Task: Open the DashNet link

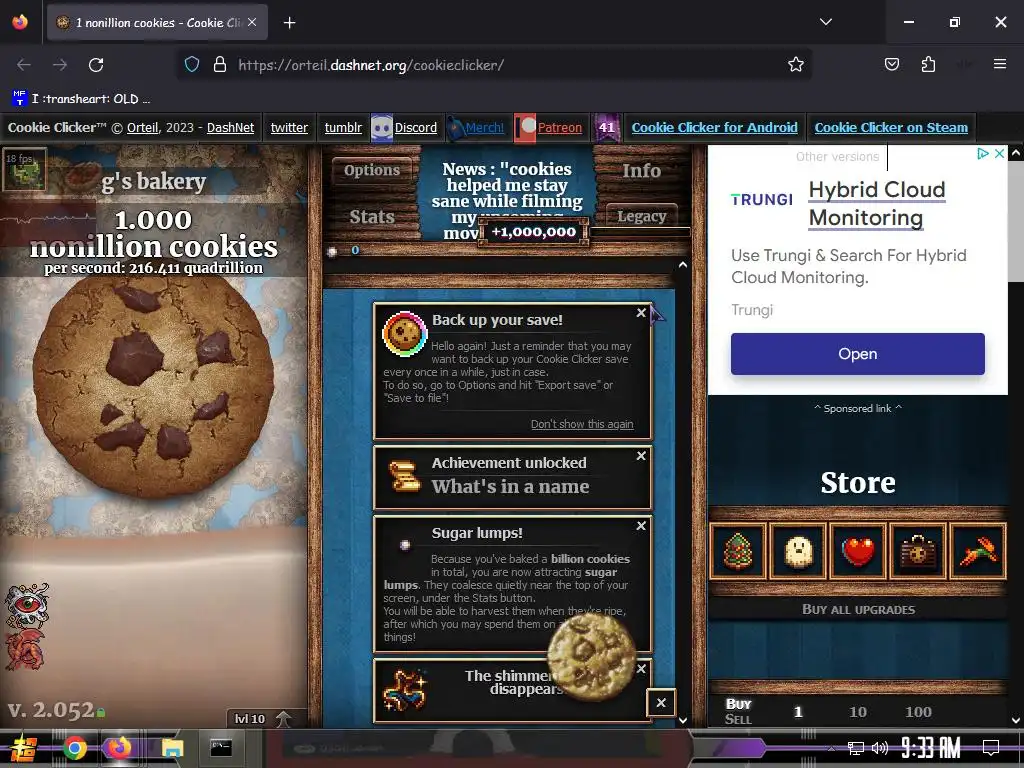Action: 231,127
